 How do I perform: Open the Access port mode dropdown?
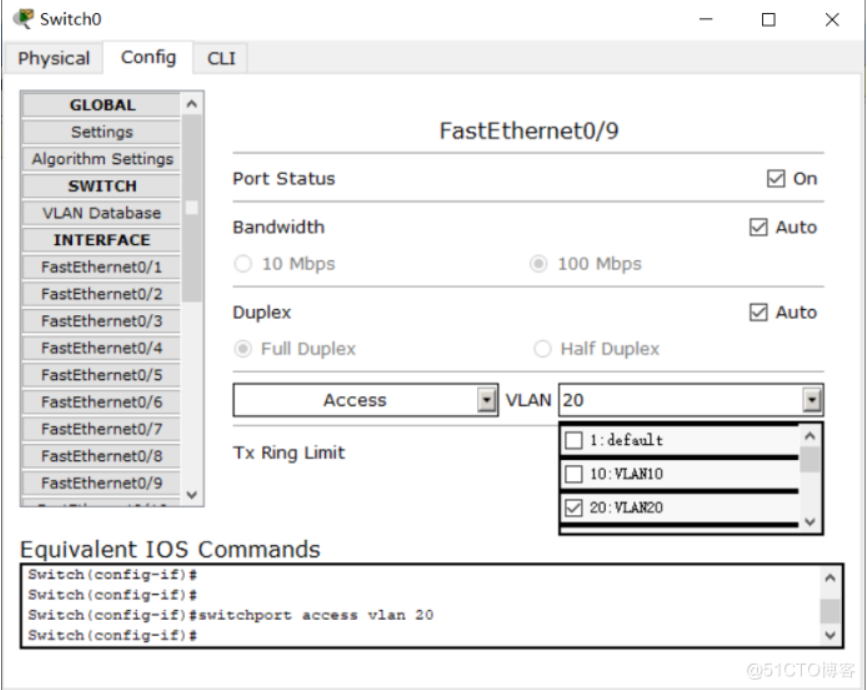(487, 401)
